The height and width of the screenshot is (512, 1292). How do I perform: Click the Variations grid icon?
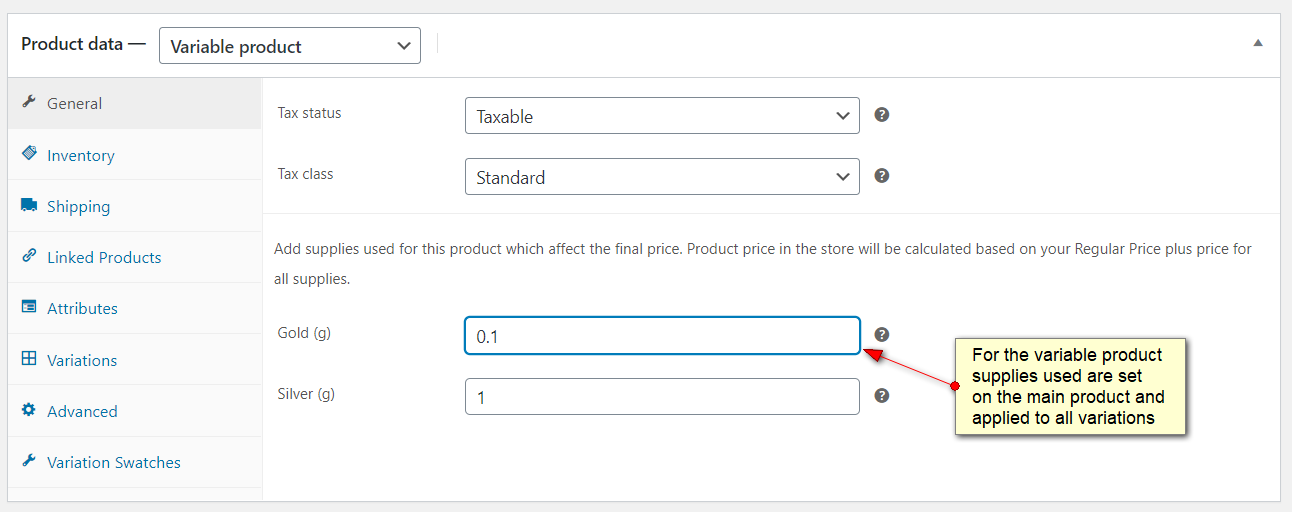coord(29,359)
